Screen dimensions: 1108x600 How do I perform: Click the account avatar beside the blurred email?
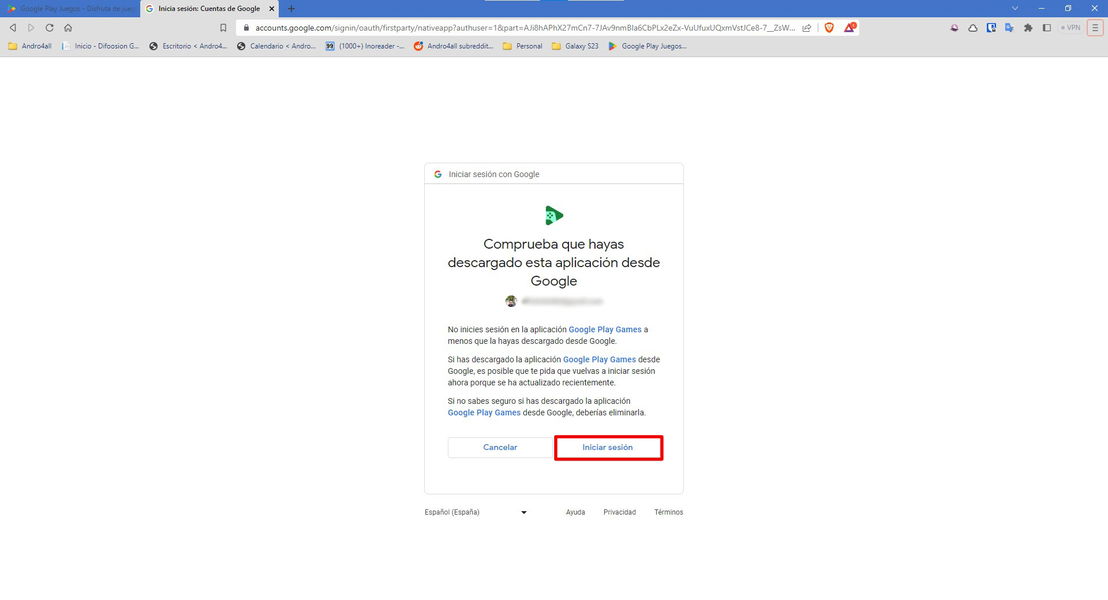511,301
